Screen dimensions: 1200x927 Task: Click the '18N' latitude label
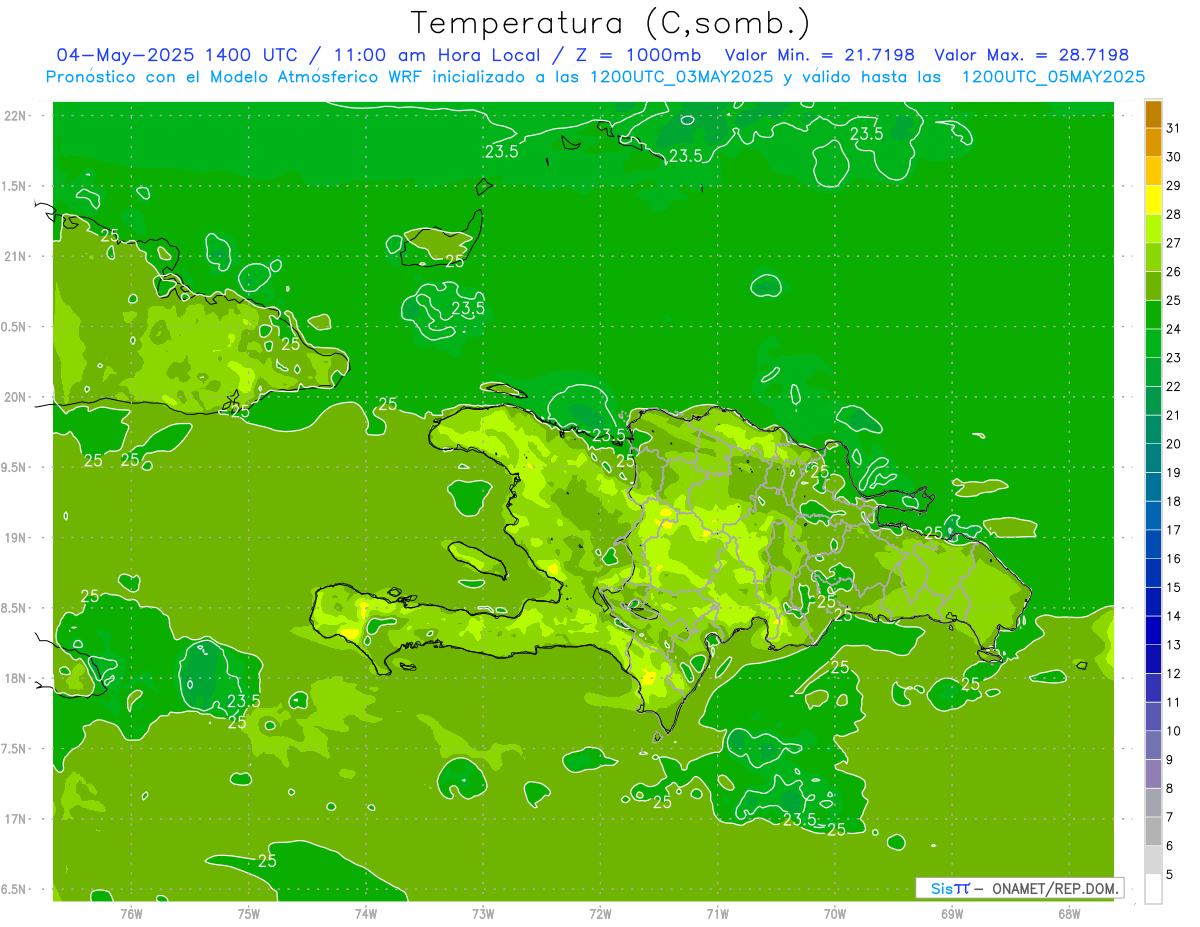[x=15, y=678]
